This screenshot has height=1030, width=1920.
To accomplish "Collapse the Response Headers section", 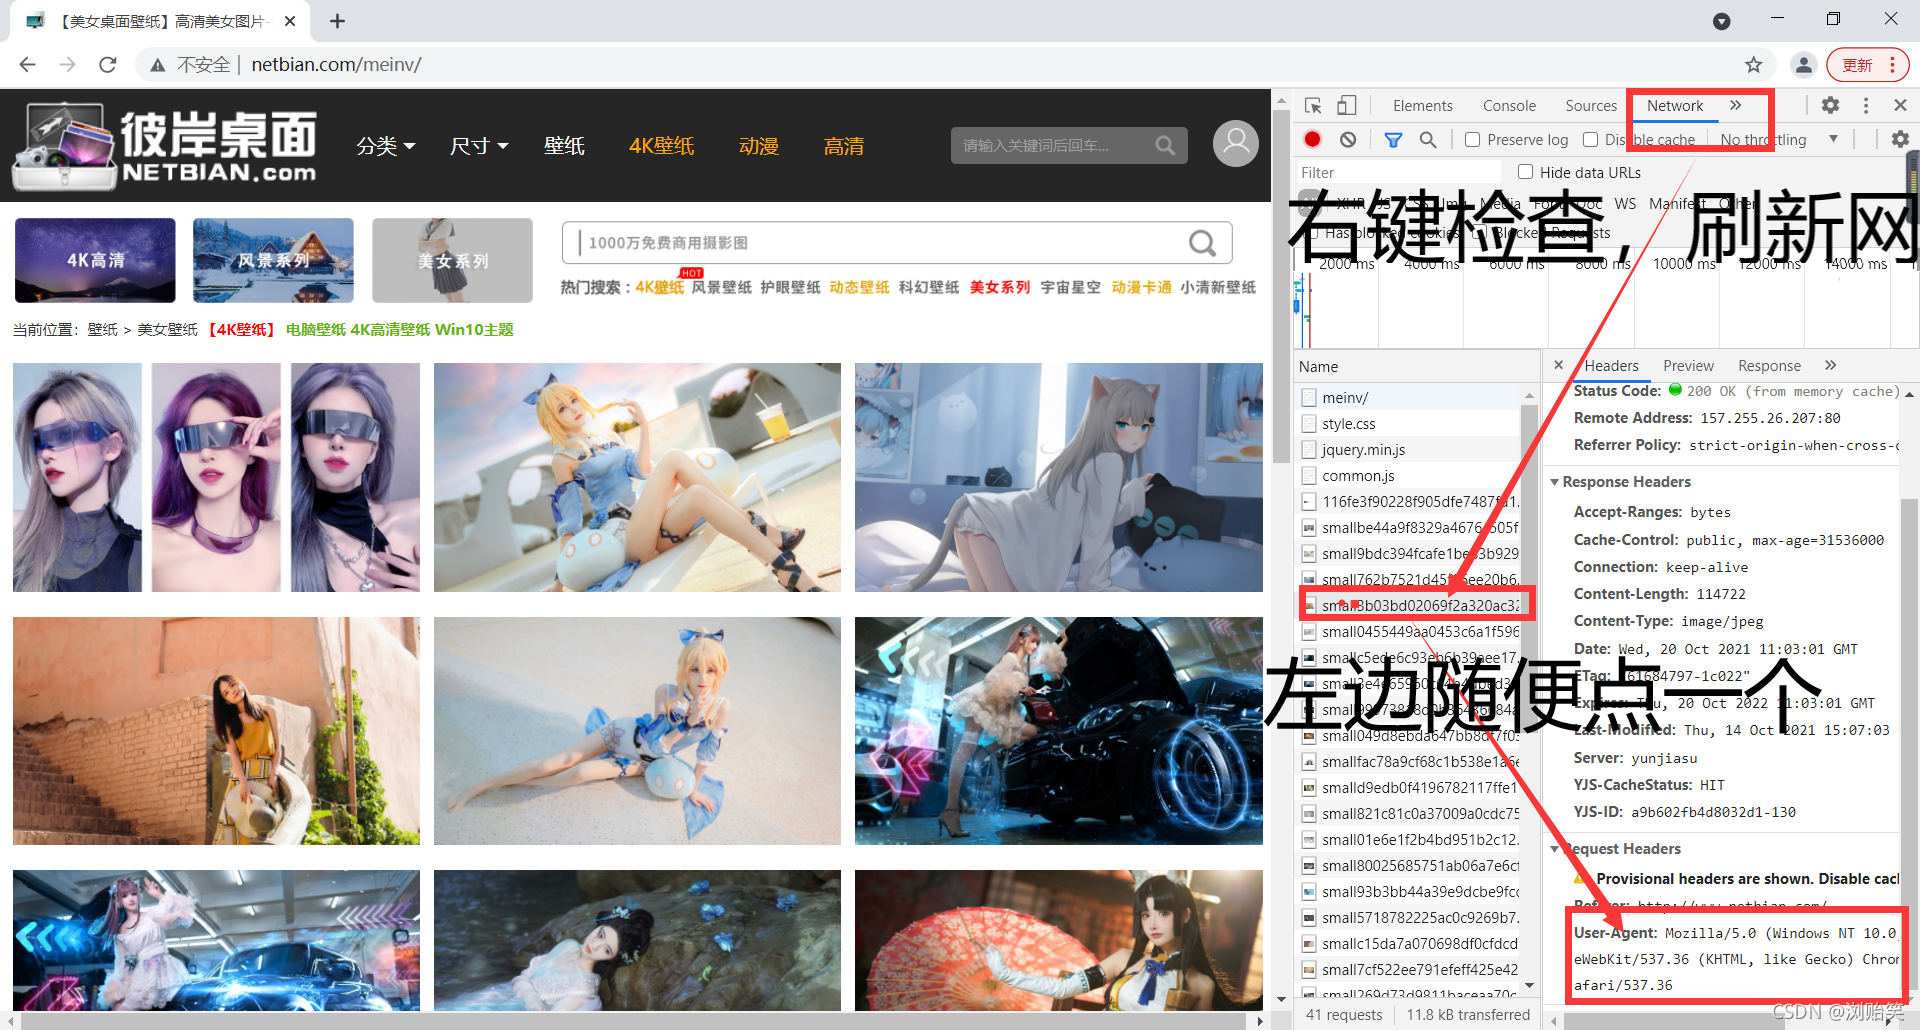I will pos(1554,482).
